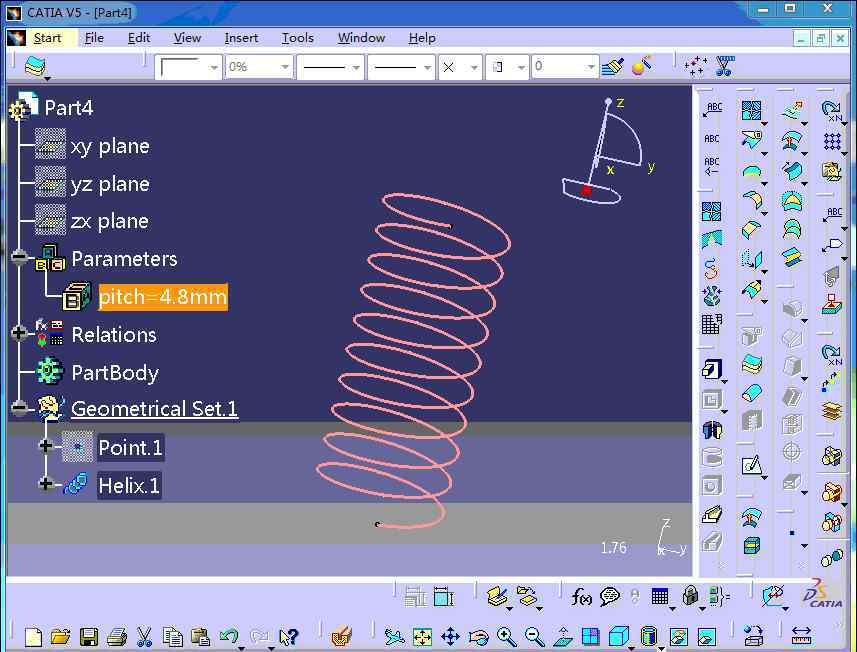Select yz plane in the tree

pos(110,184)
